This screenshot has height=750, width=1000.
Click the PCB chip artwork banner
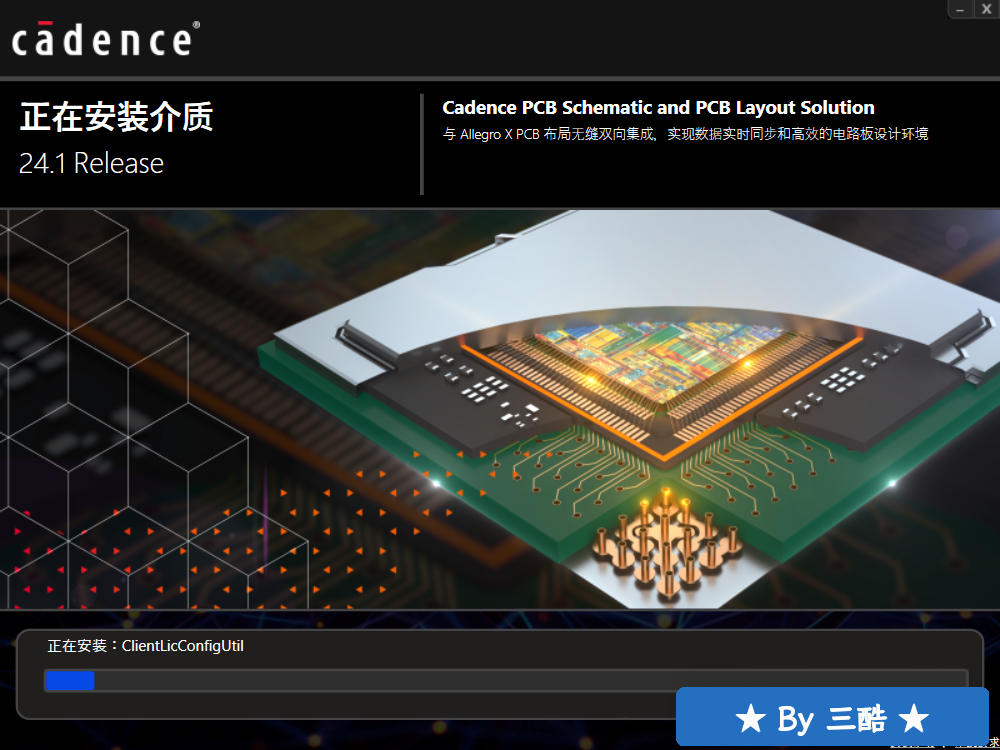point(500,409)
